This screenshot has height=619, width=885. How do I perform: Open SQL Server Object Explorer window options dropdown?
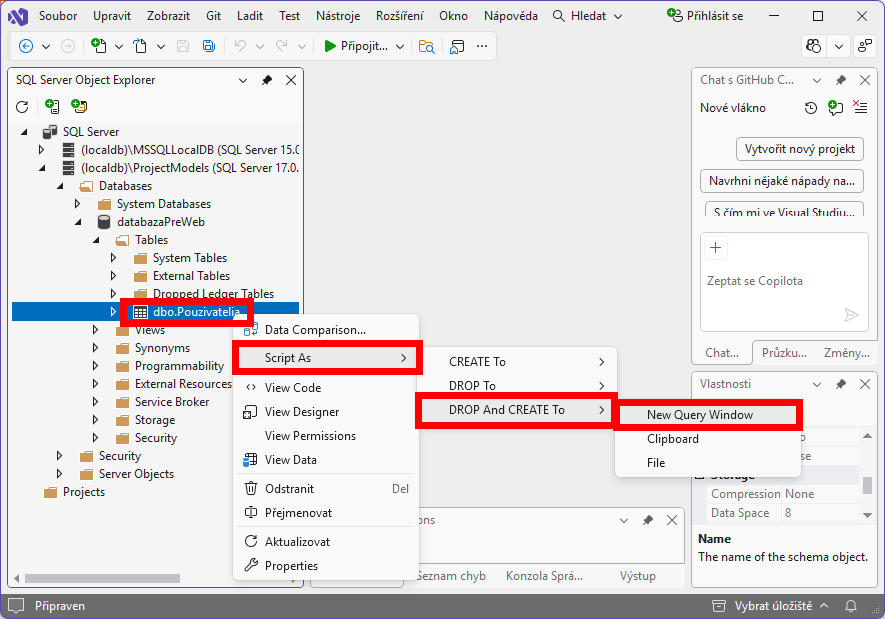tap(243, 80)
